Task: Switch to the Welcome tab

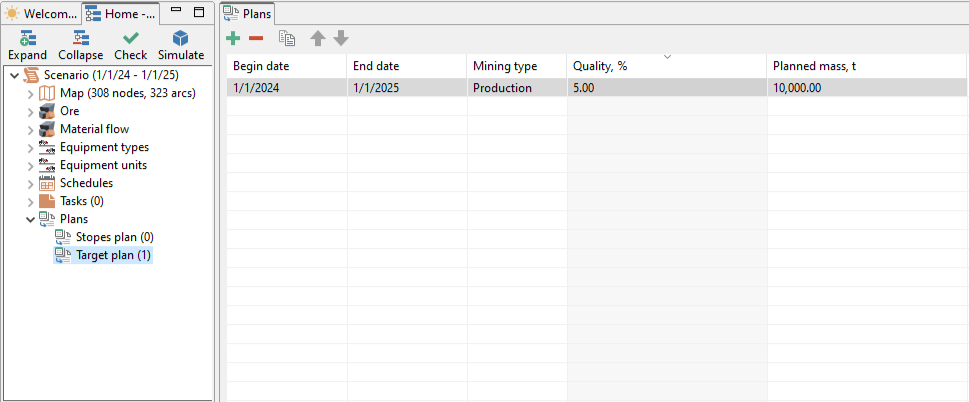Action: [x=41, y=13]
